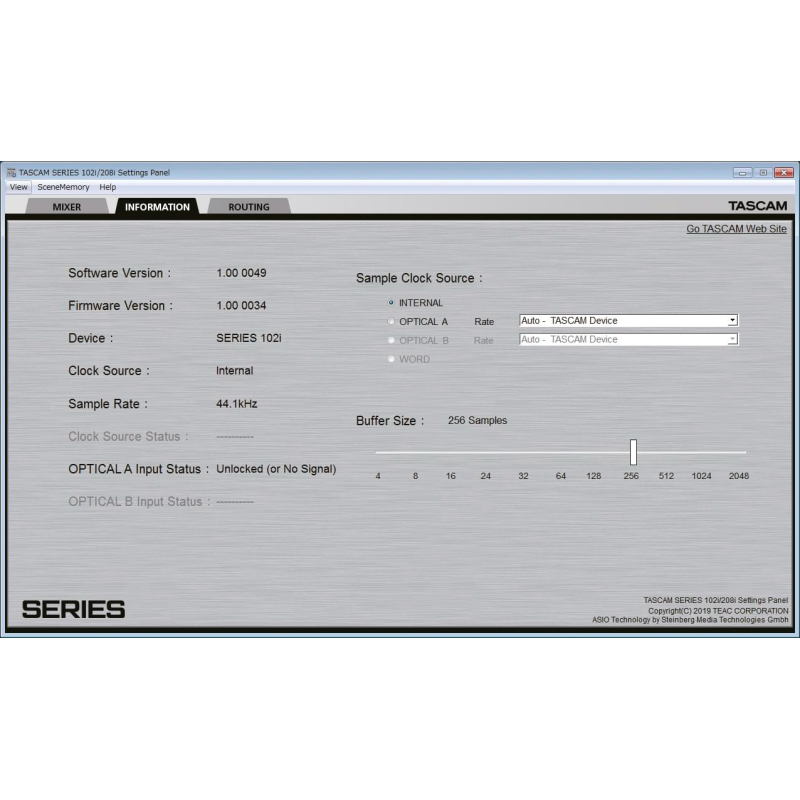Screen dimensions: 800x800
Task: Click the Copyright(C) 2019 TEAC CORPORATION text
Action: (718, 611)
